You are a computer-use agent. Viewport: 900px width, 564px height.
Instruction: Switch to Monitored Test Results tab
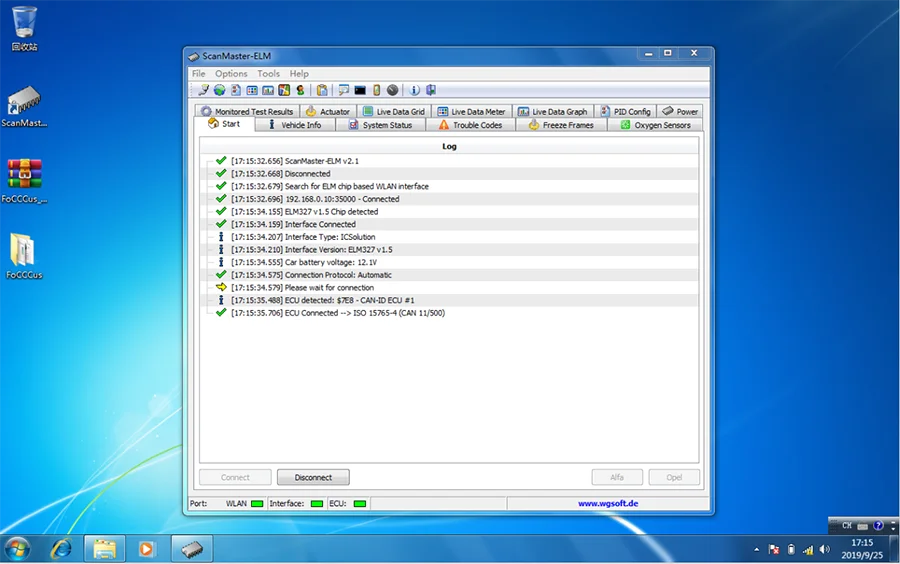click(247, 111)
